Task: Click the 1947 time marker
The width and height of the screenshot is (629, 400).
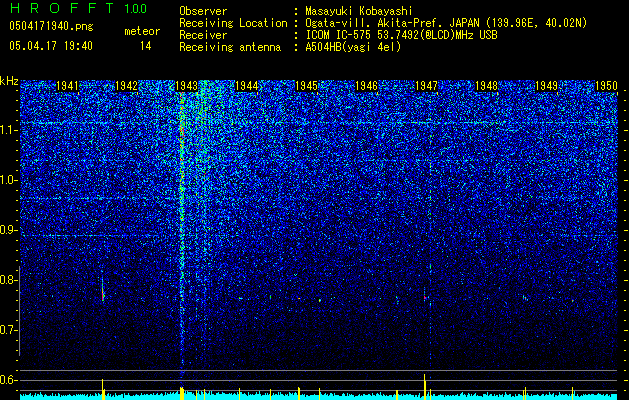Action: pos(426,86)
